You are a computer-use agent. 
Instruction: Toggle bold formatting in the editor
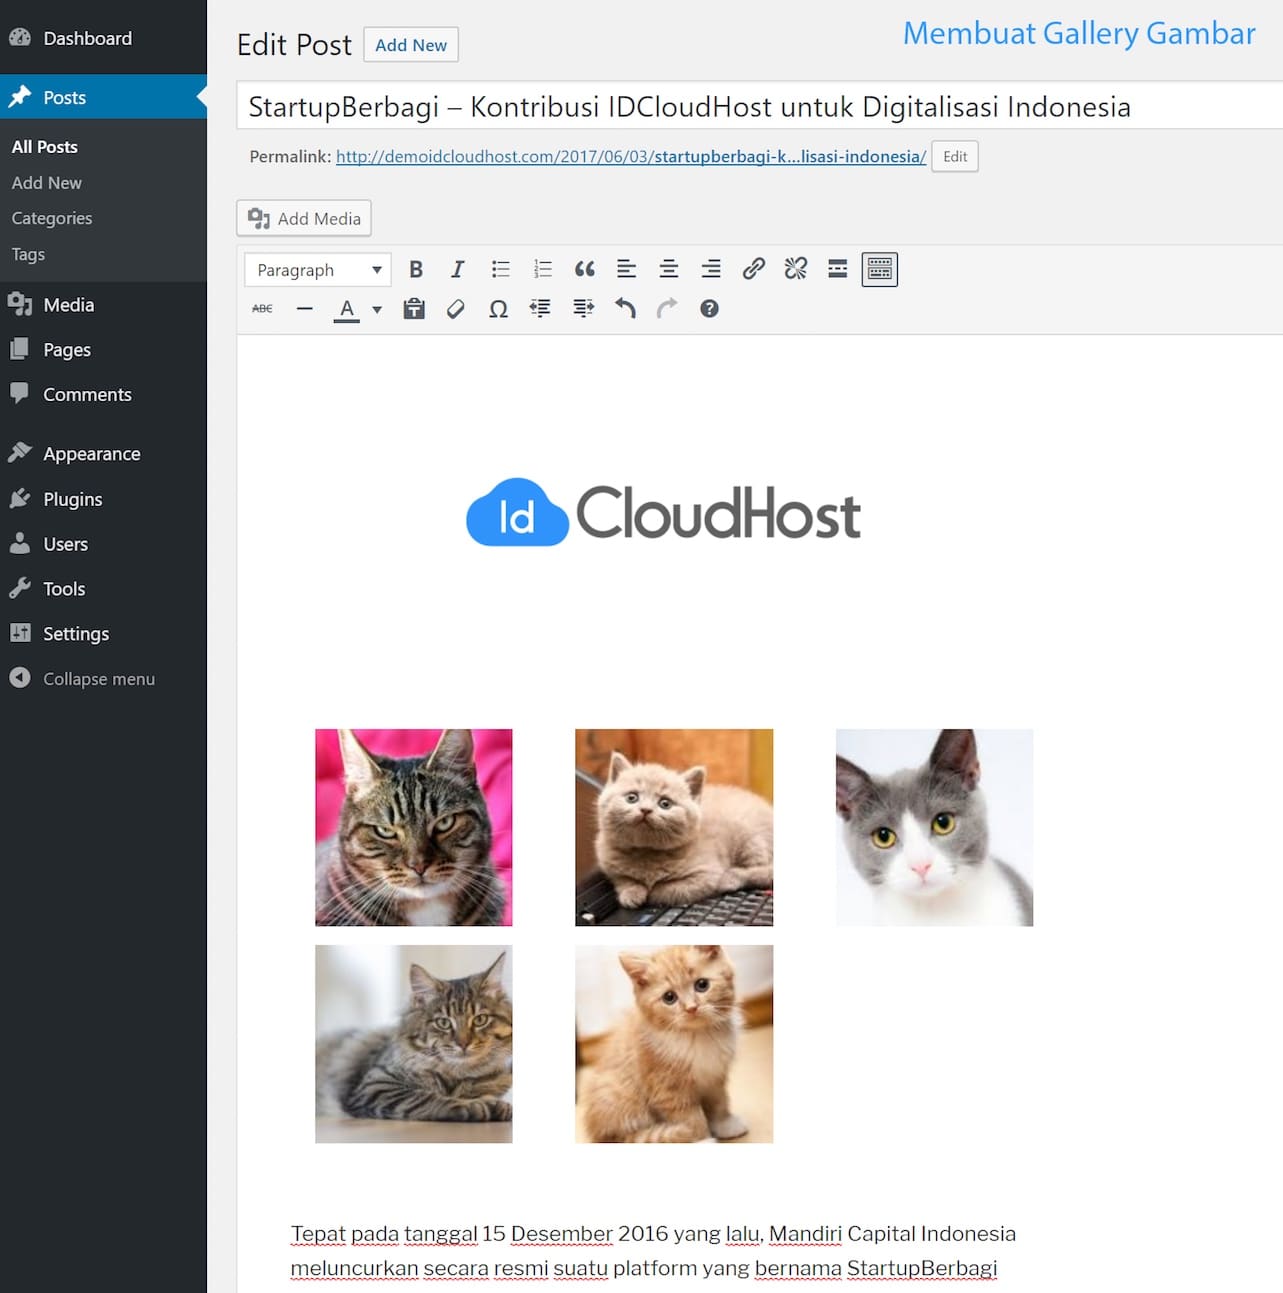[416, 269]
